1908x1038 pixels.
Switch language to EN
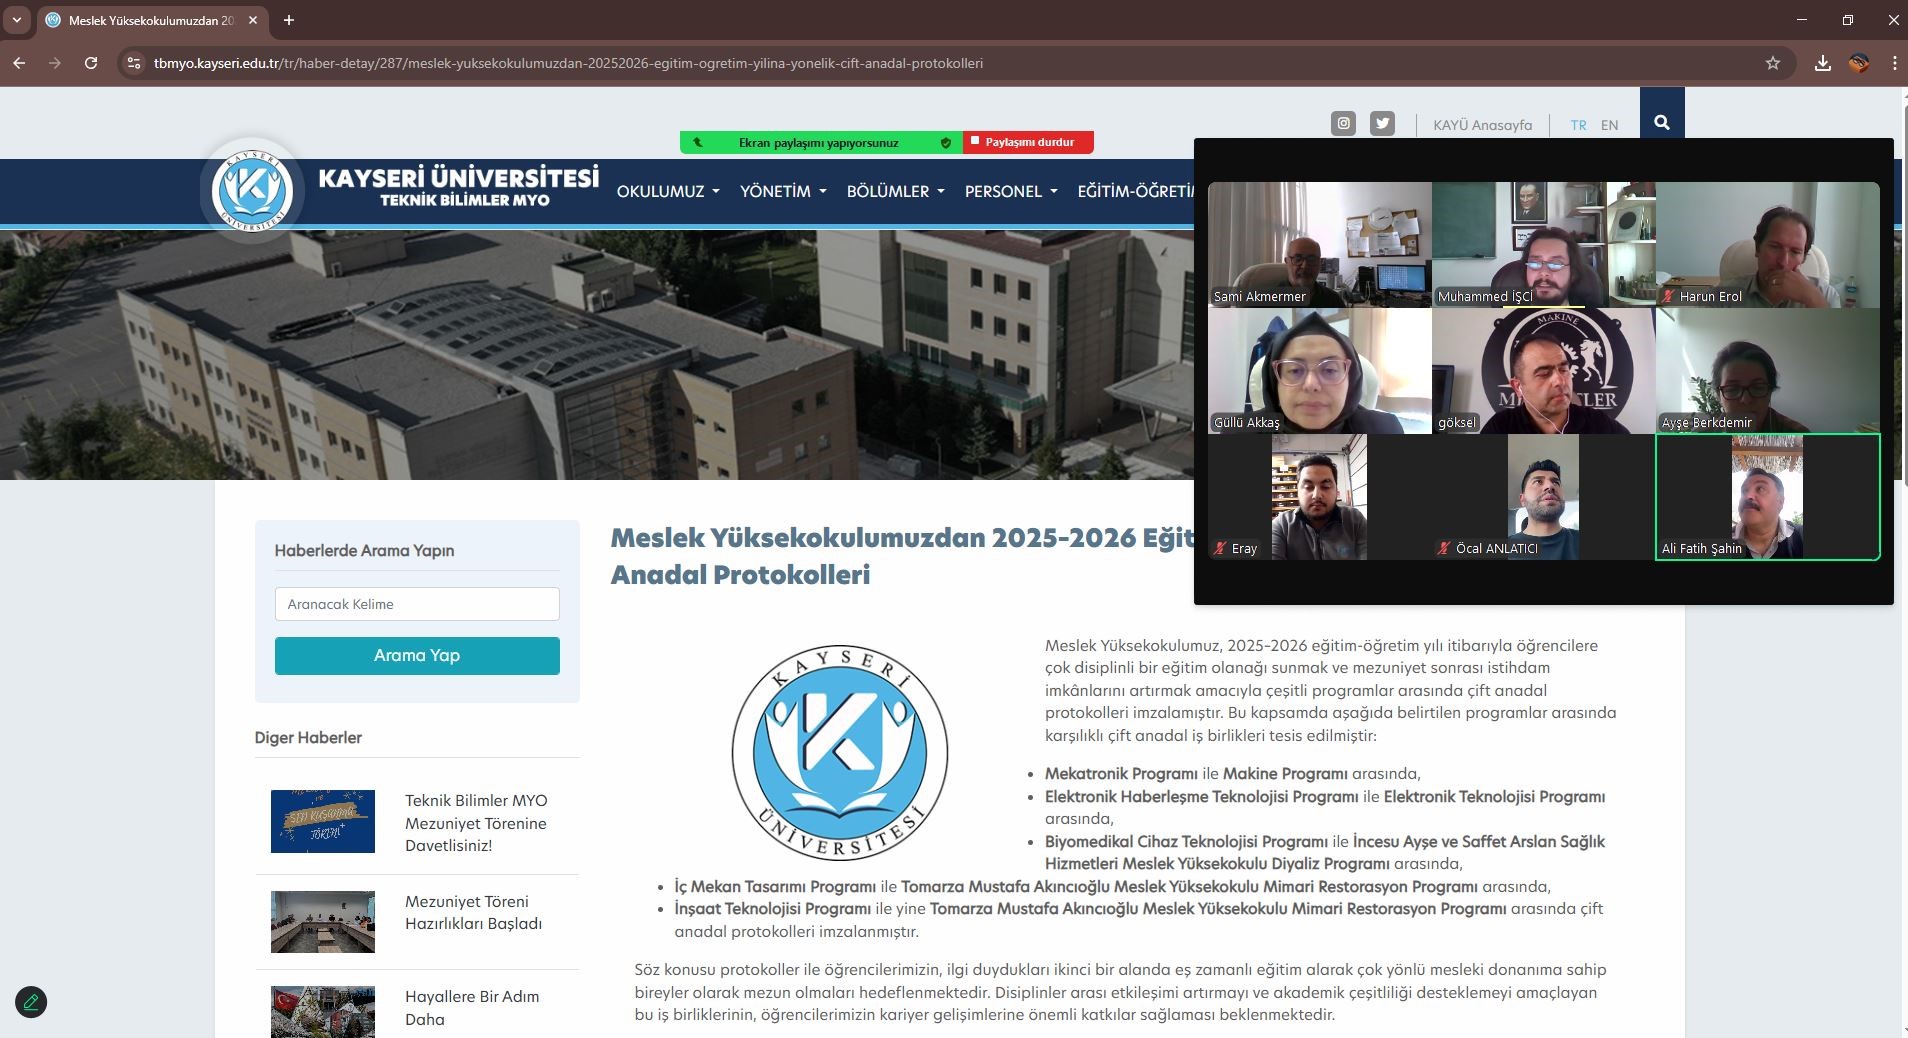pos(1609,125)
